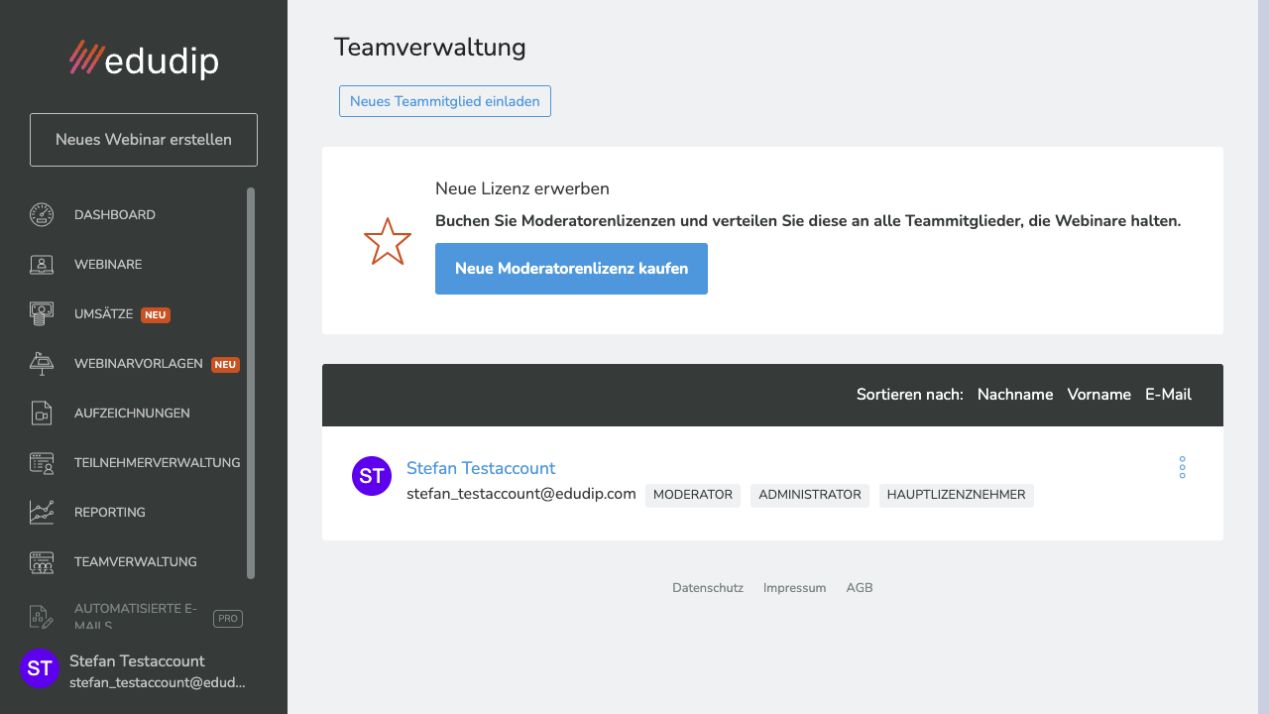
Task: Click the Aufzeichnungen recording icon
Action: [x=41, y=413]
